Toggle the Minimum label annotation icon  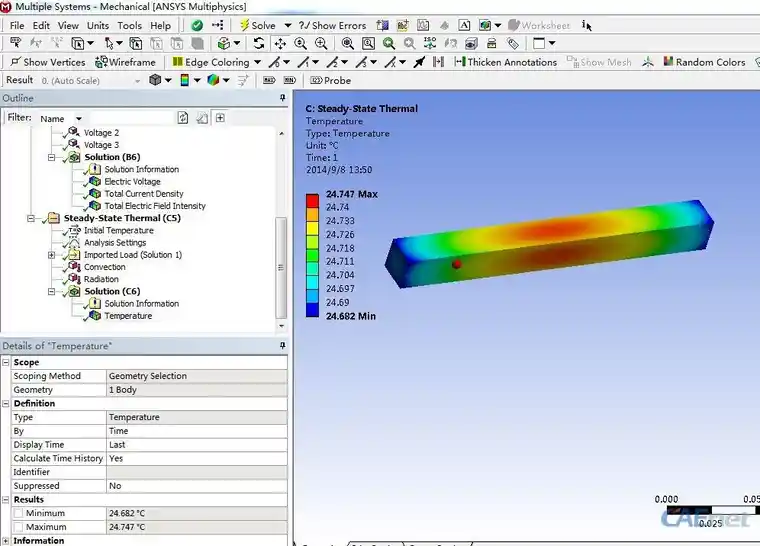coord(289,80)
